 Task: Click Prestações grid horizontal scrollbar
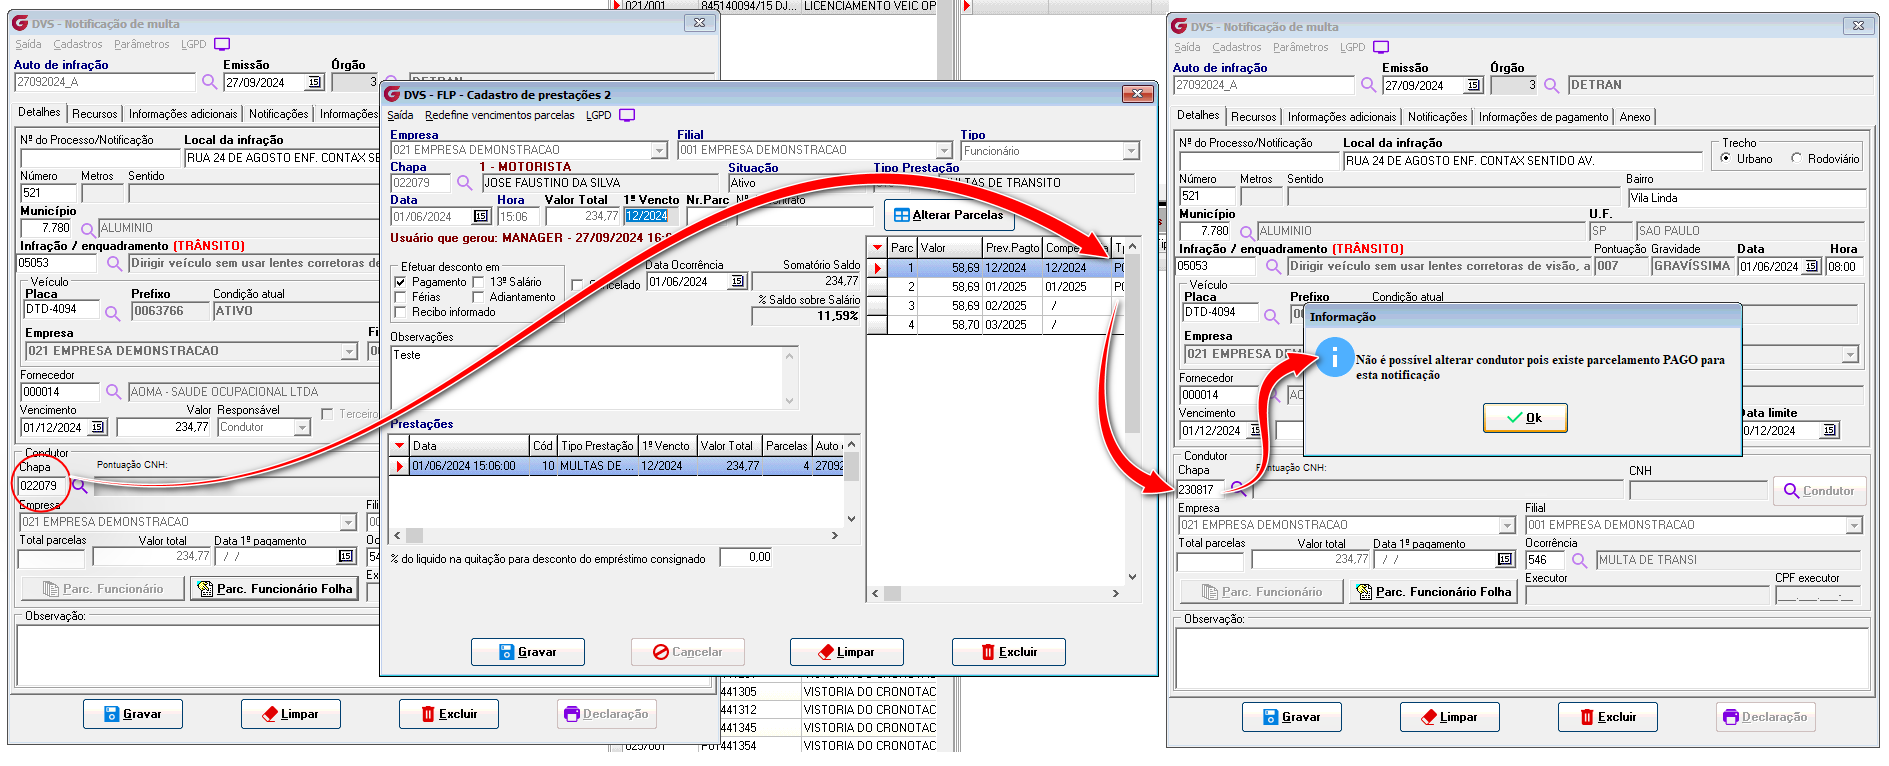click(617, 535)
